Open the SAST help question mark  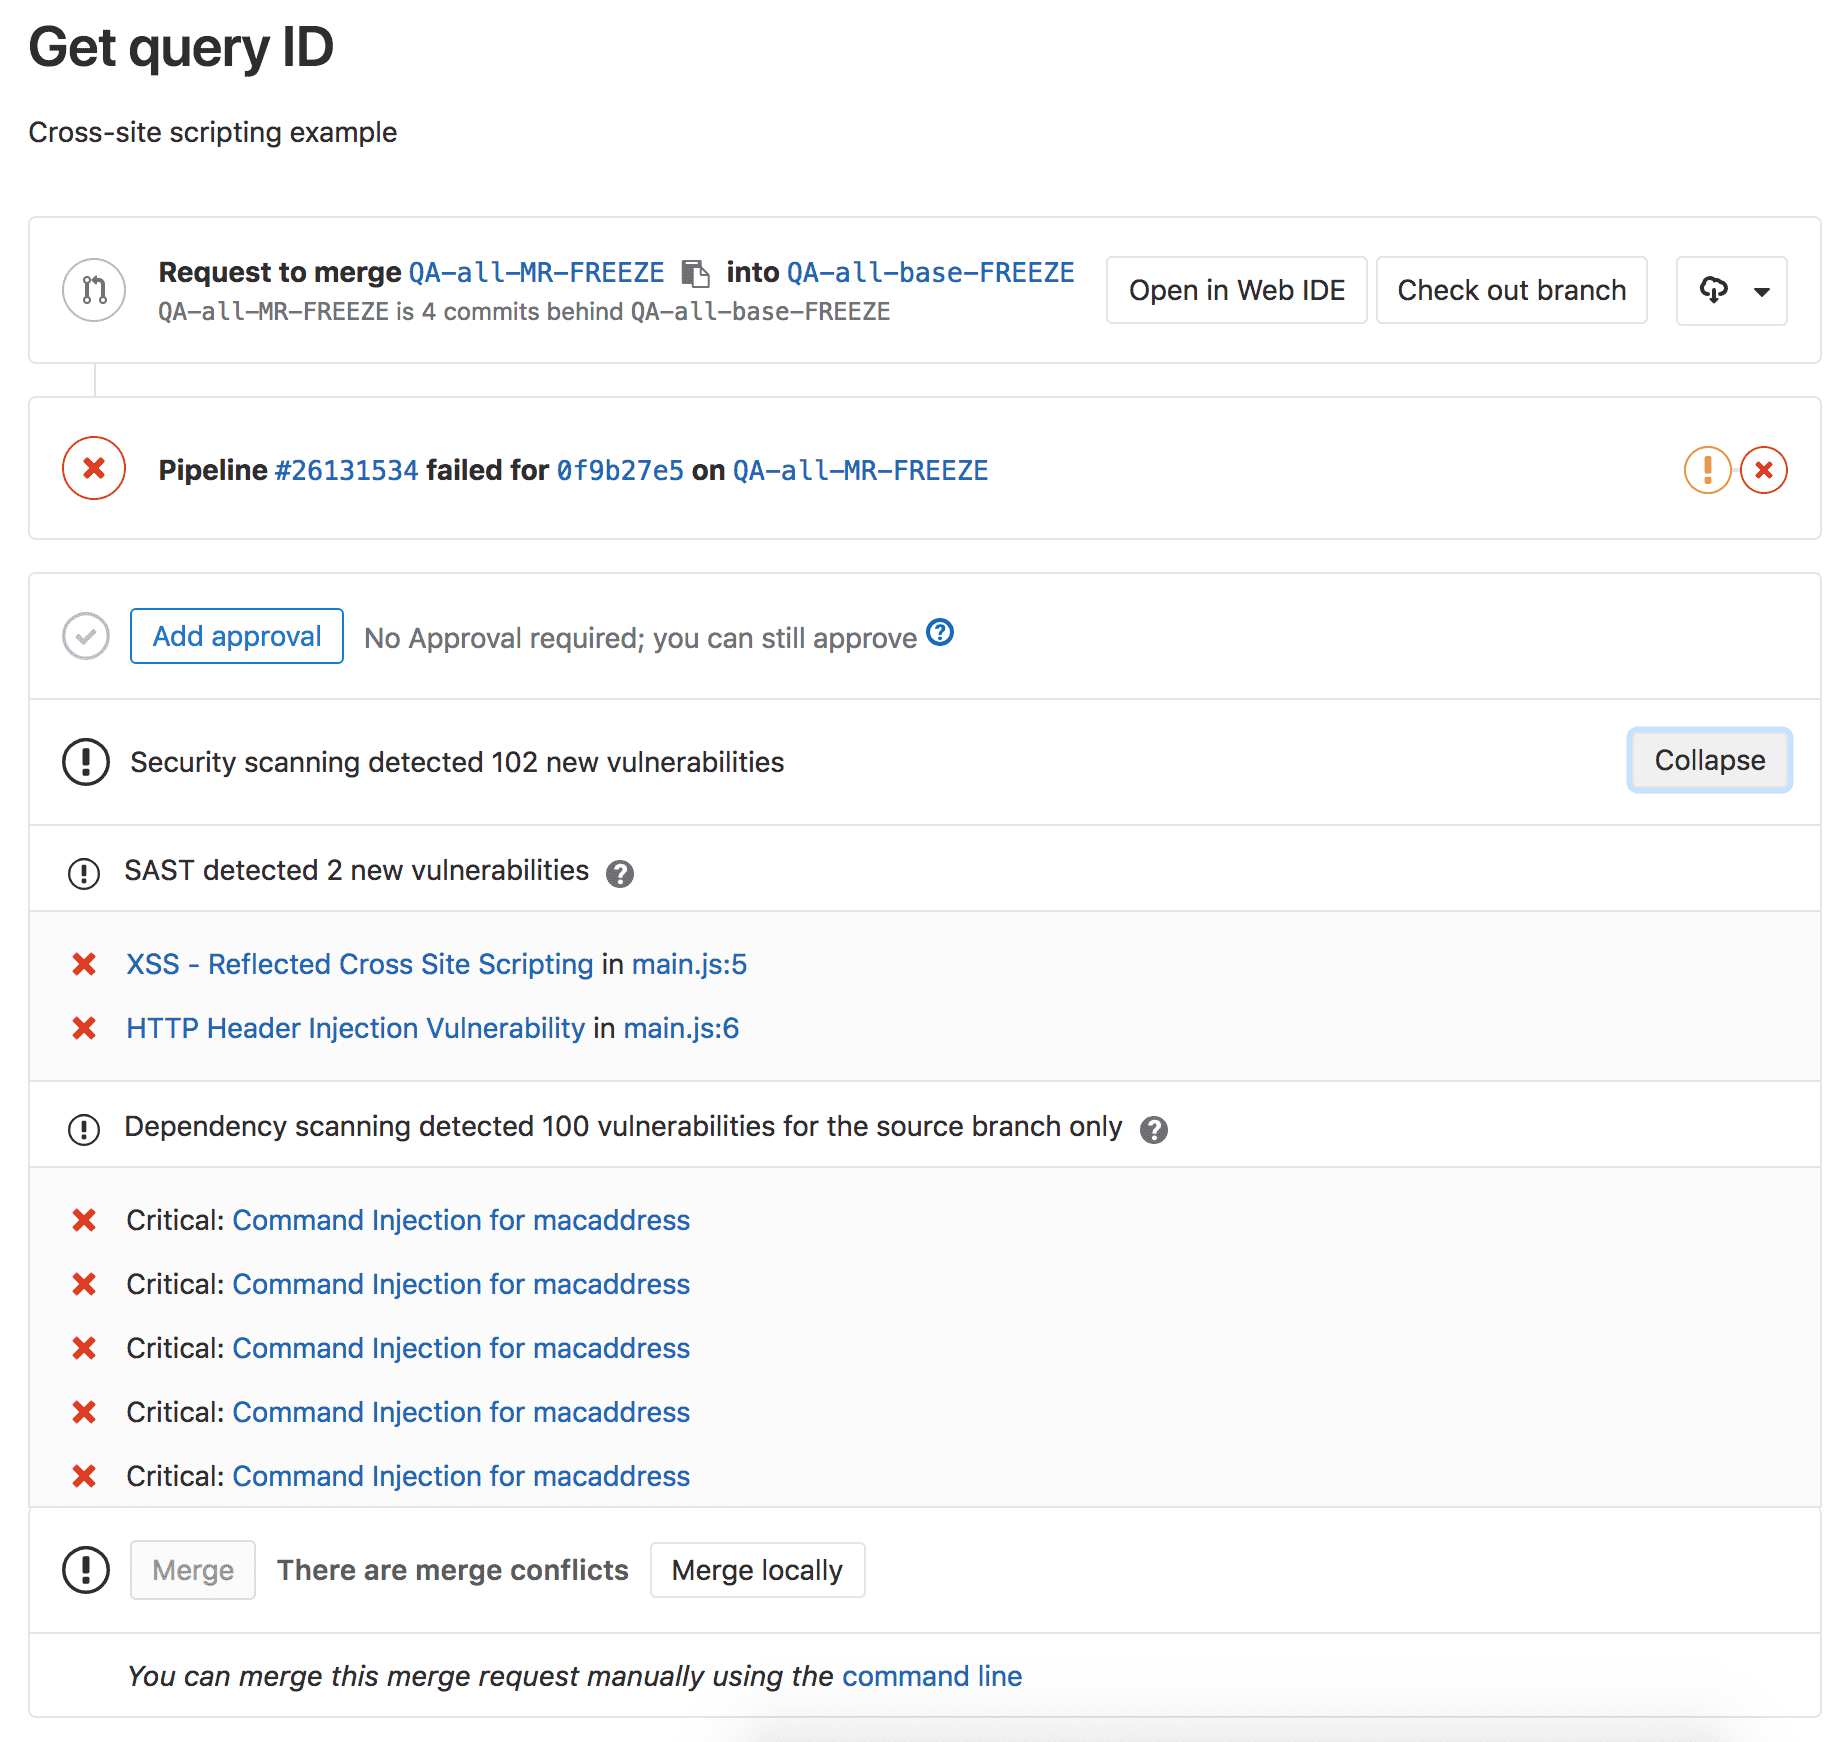[x=622, y=873]
